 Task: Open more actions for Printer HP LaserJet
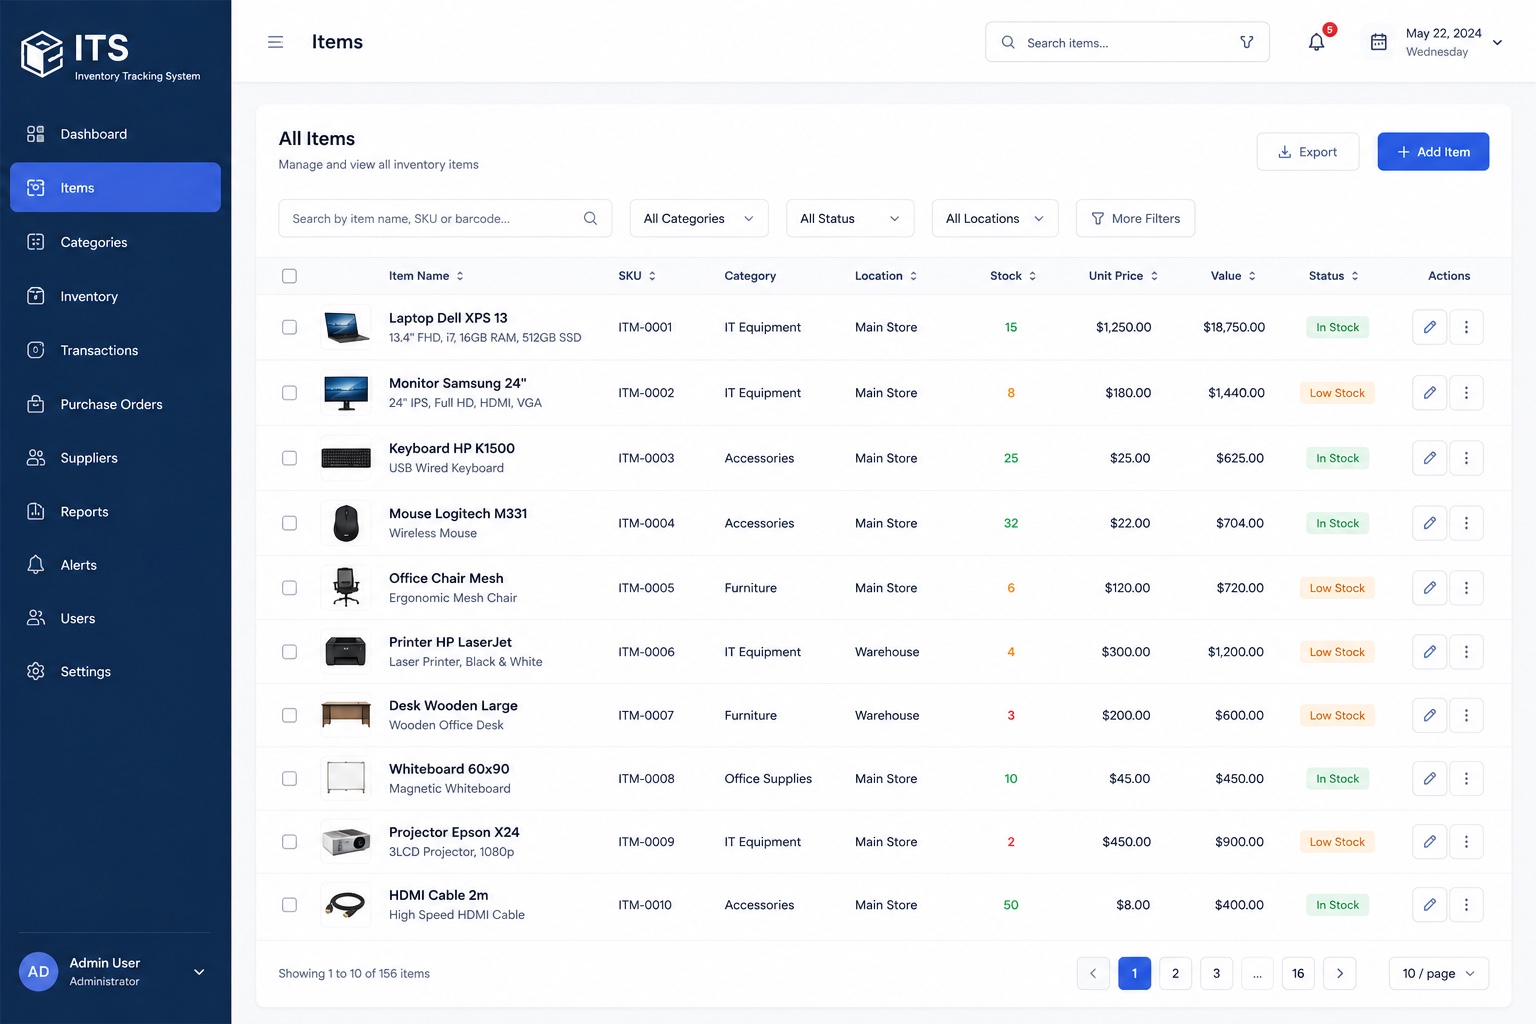click(x=1466, y=652)
